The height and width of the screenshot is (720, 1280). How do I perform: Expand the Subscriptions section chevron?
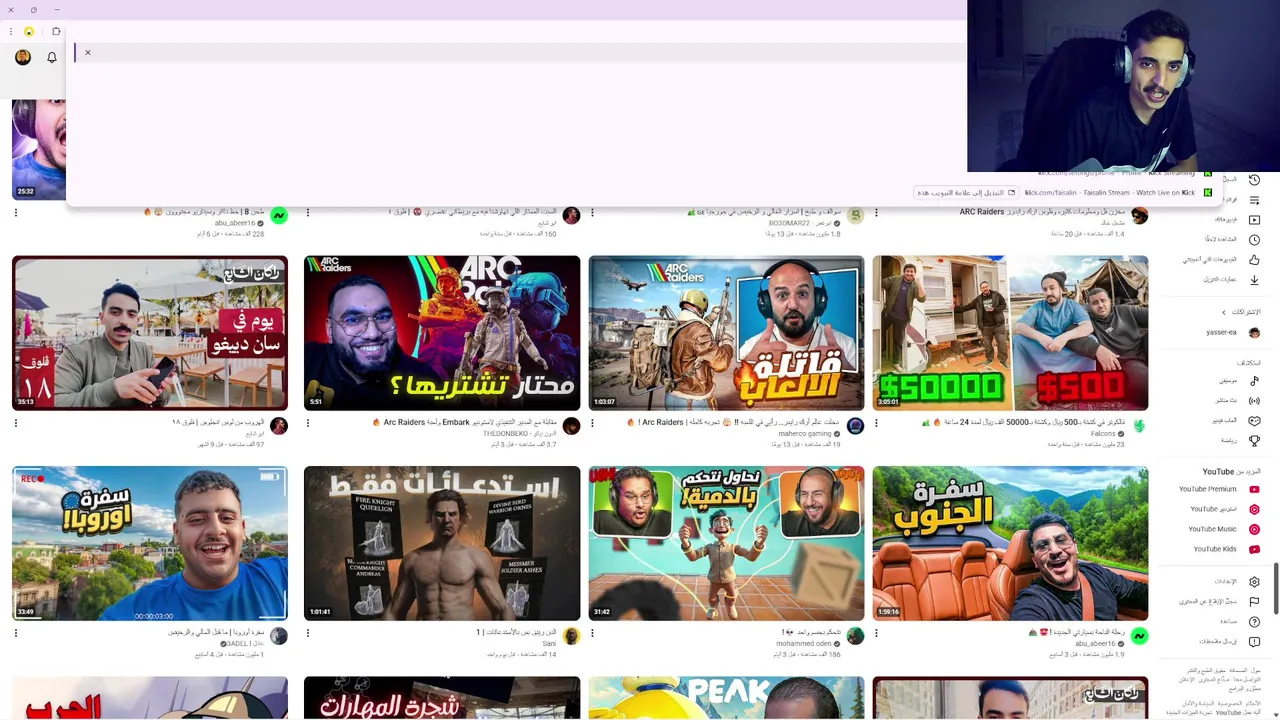point(1223,312)
